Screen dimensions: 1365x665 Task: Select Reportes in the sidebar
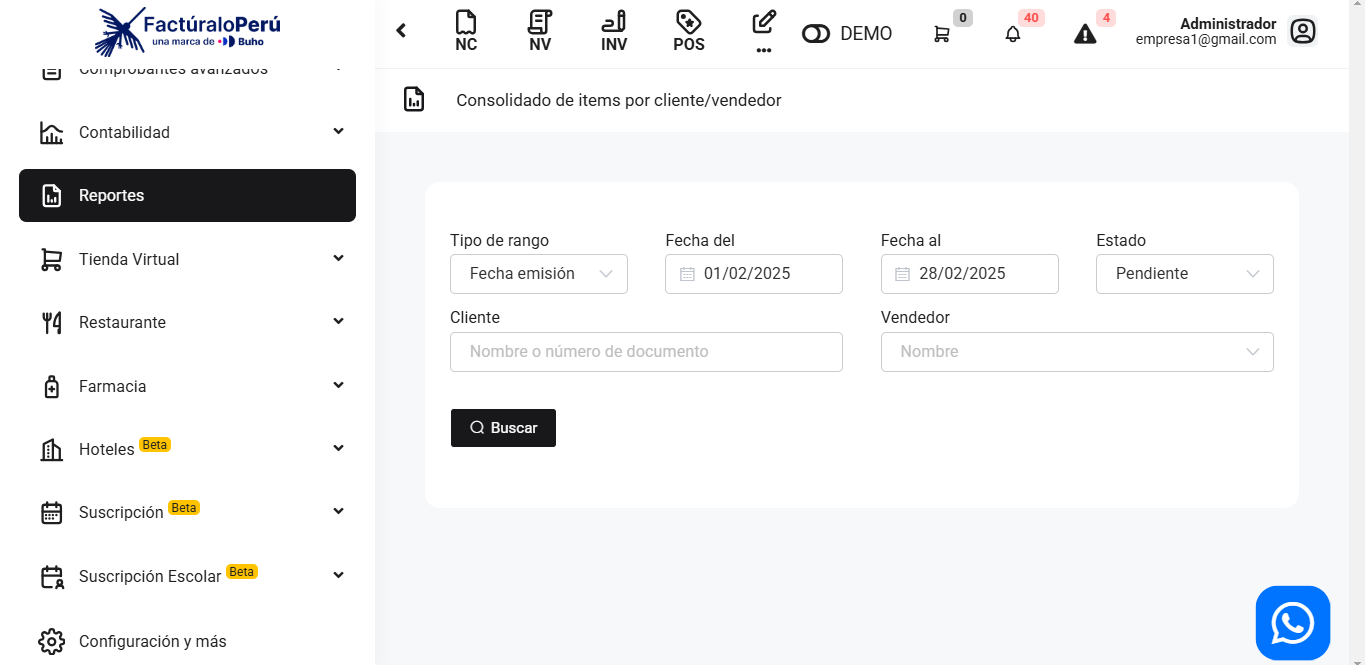click(x=187, y=196)
